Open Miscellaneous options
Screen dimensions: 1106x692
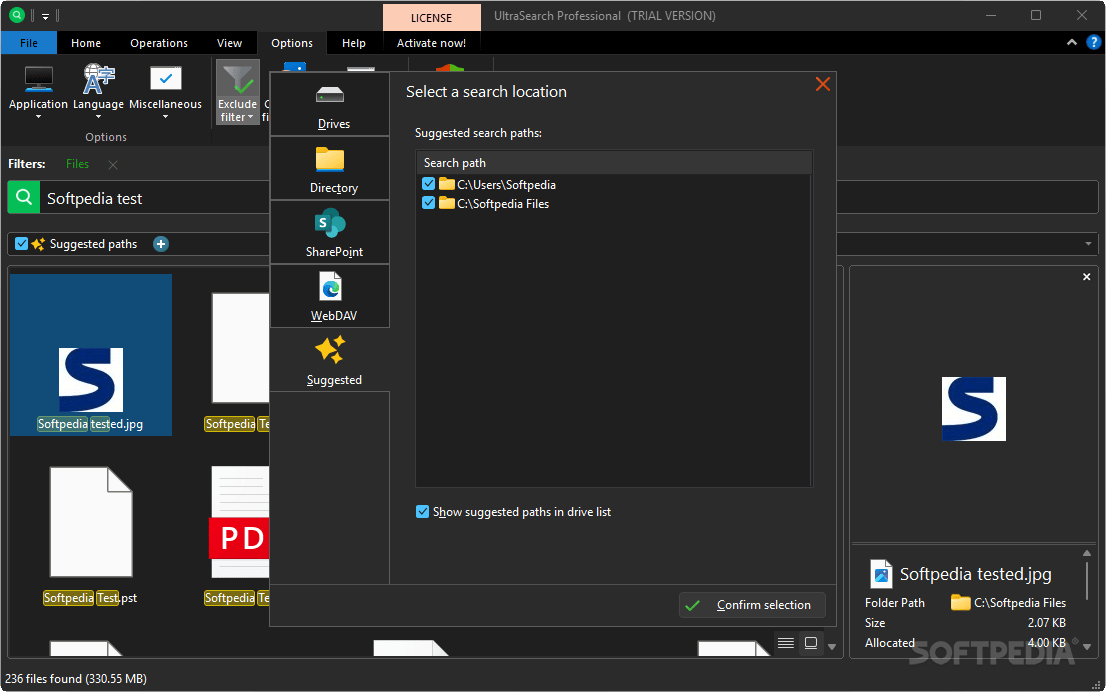point(164,90)
